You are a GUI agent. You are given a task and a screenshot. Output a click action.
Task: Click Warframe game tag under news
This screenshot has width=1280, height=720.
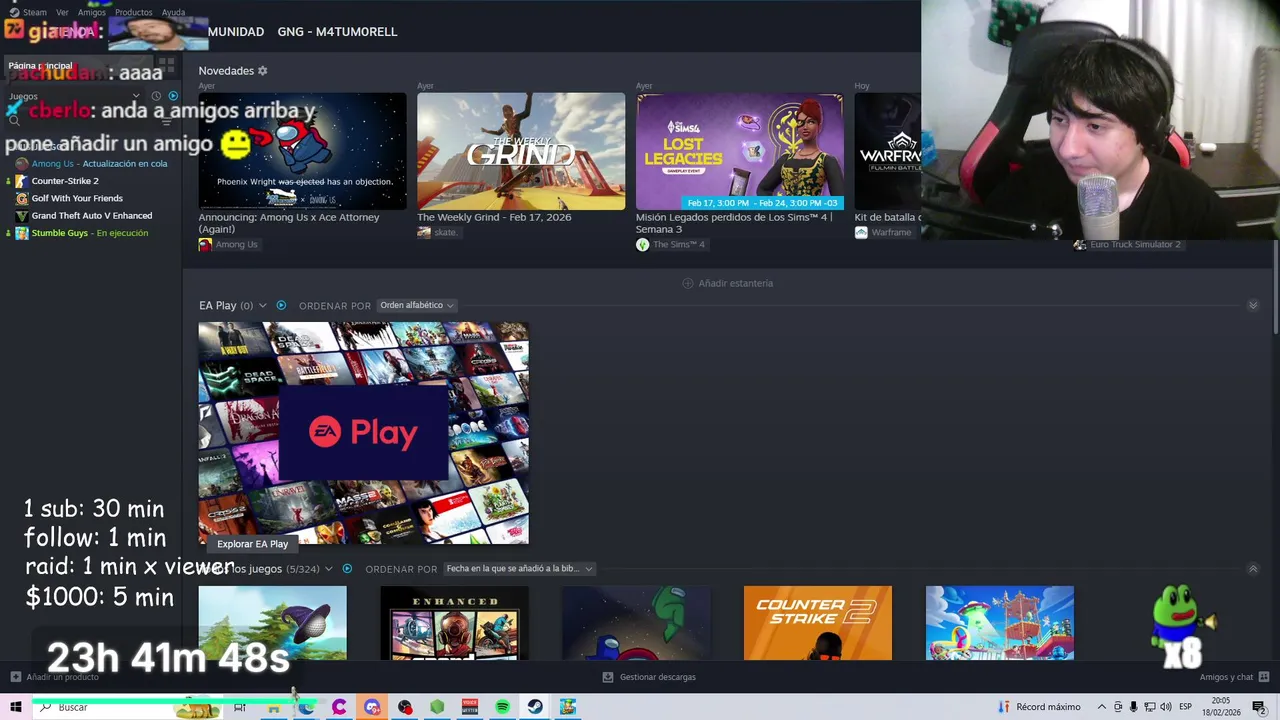[883, 232]
